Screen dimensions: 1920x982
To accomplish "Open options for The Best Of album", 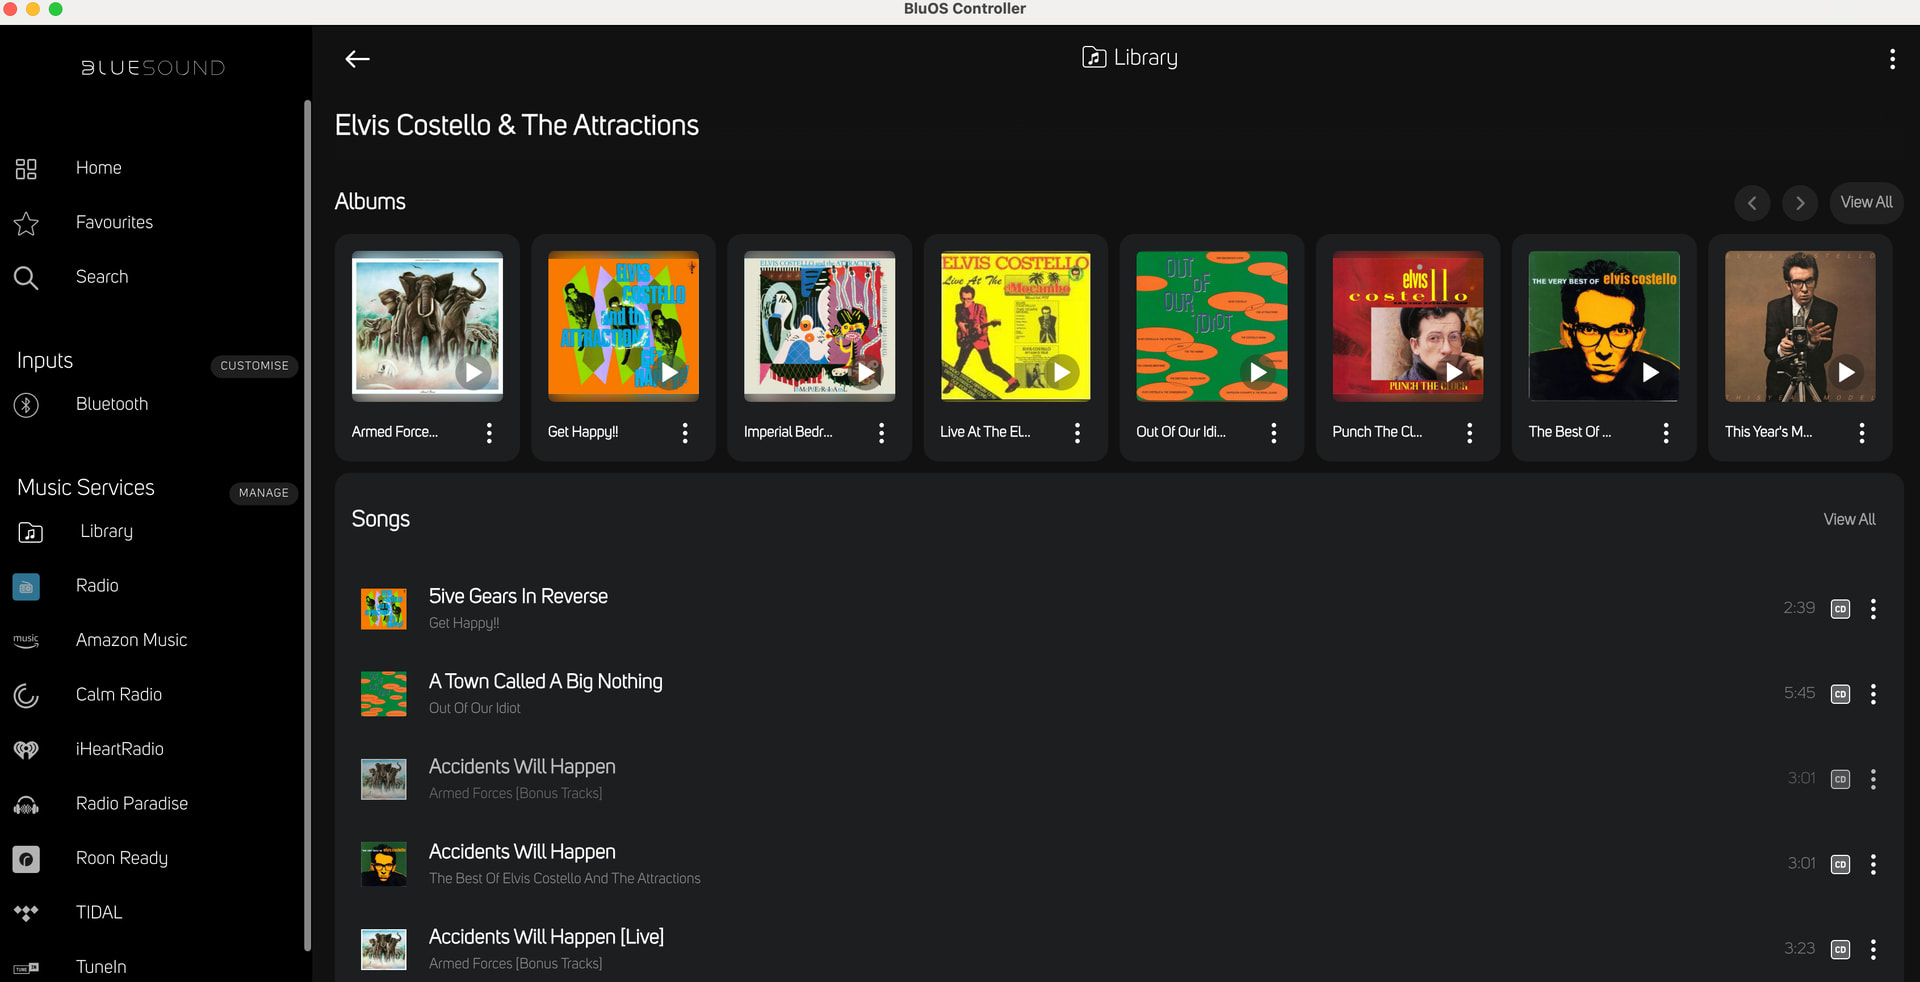I will [1665, 433].
